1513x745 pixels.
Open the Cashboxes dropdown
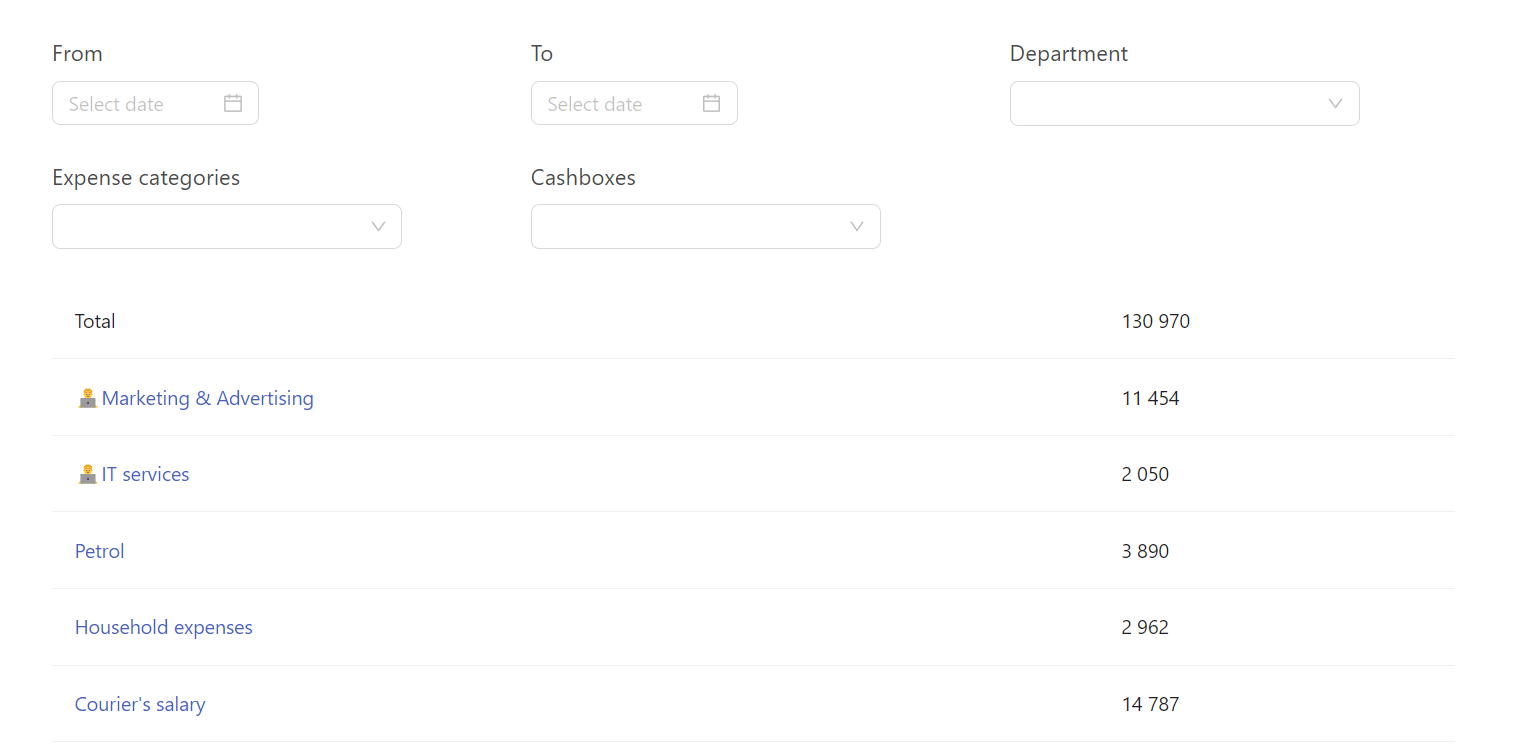(705, 226)
